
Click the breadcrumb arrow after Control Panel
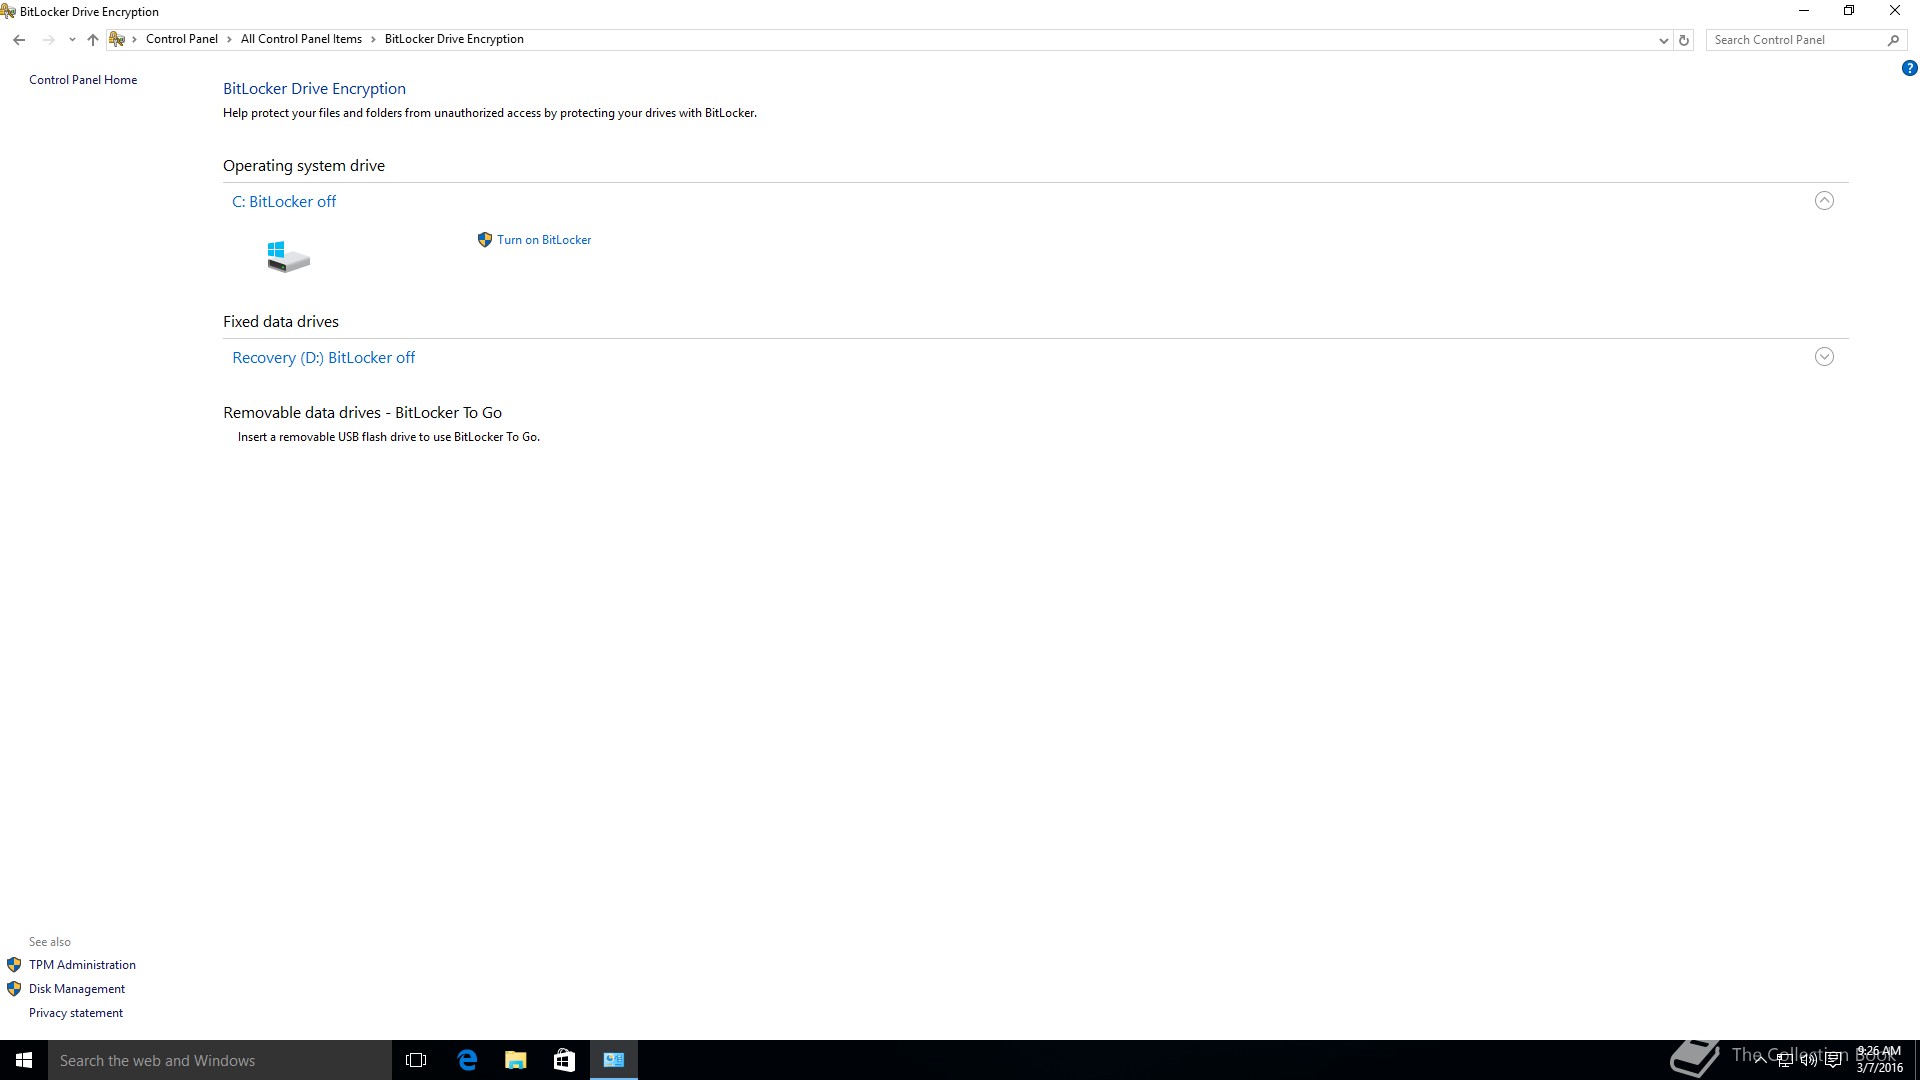(229, 39)
